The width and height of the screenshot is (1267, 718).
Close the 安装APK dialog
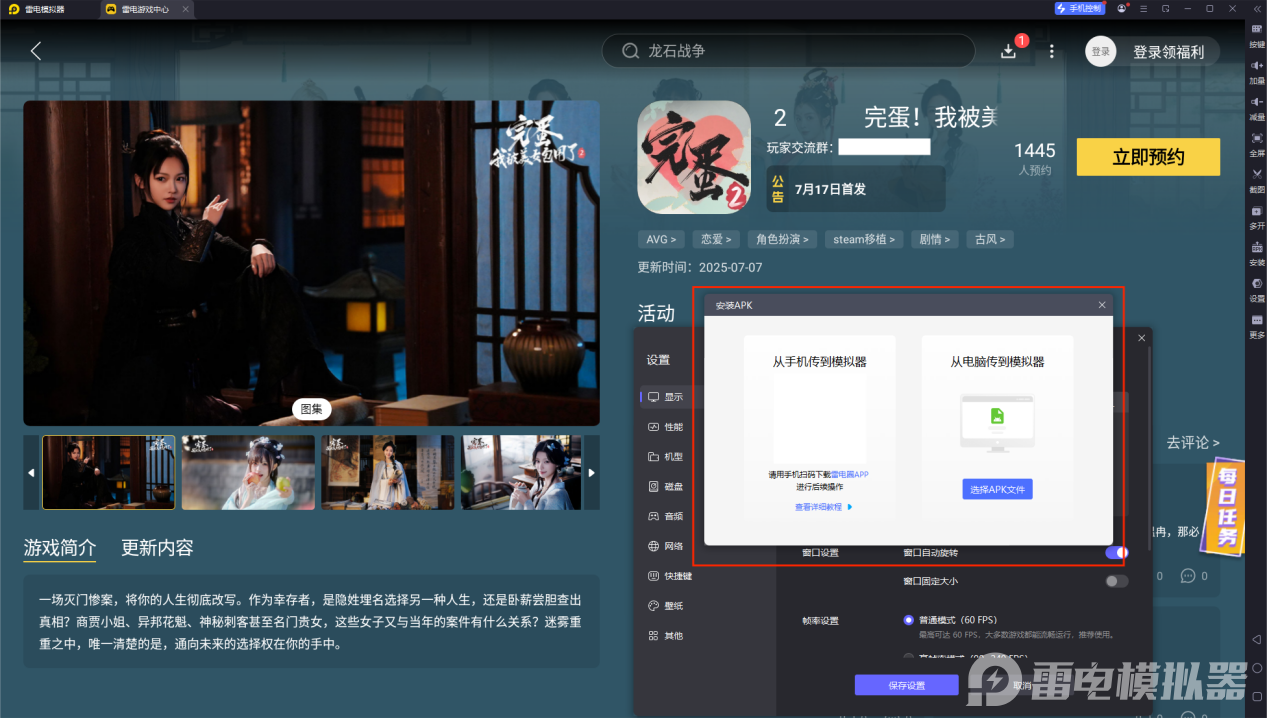[1102, 305]
